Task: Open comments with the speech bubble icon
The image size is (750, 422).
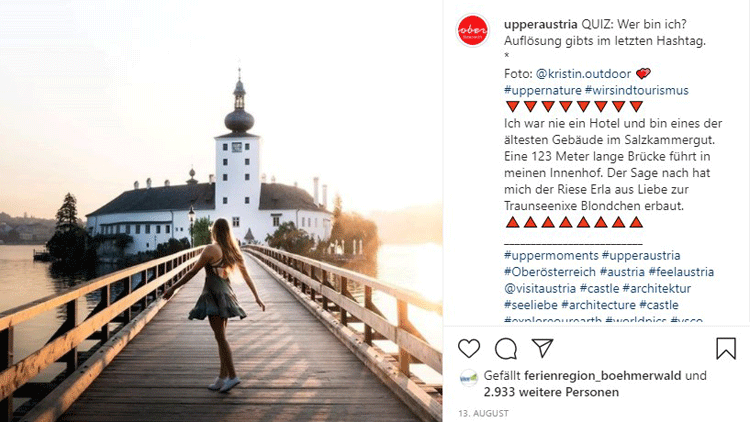Action: 506,348
